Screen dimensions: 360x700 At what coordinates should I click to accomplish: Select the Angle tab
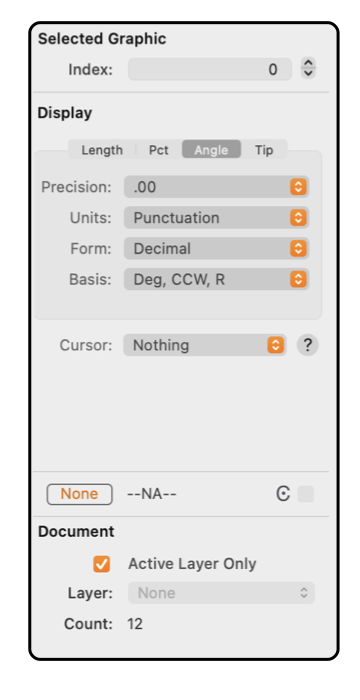pos(211,150)
